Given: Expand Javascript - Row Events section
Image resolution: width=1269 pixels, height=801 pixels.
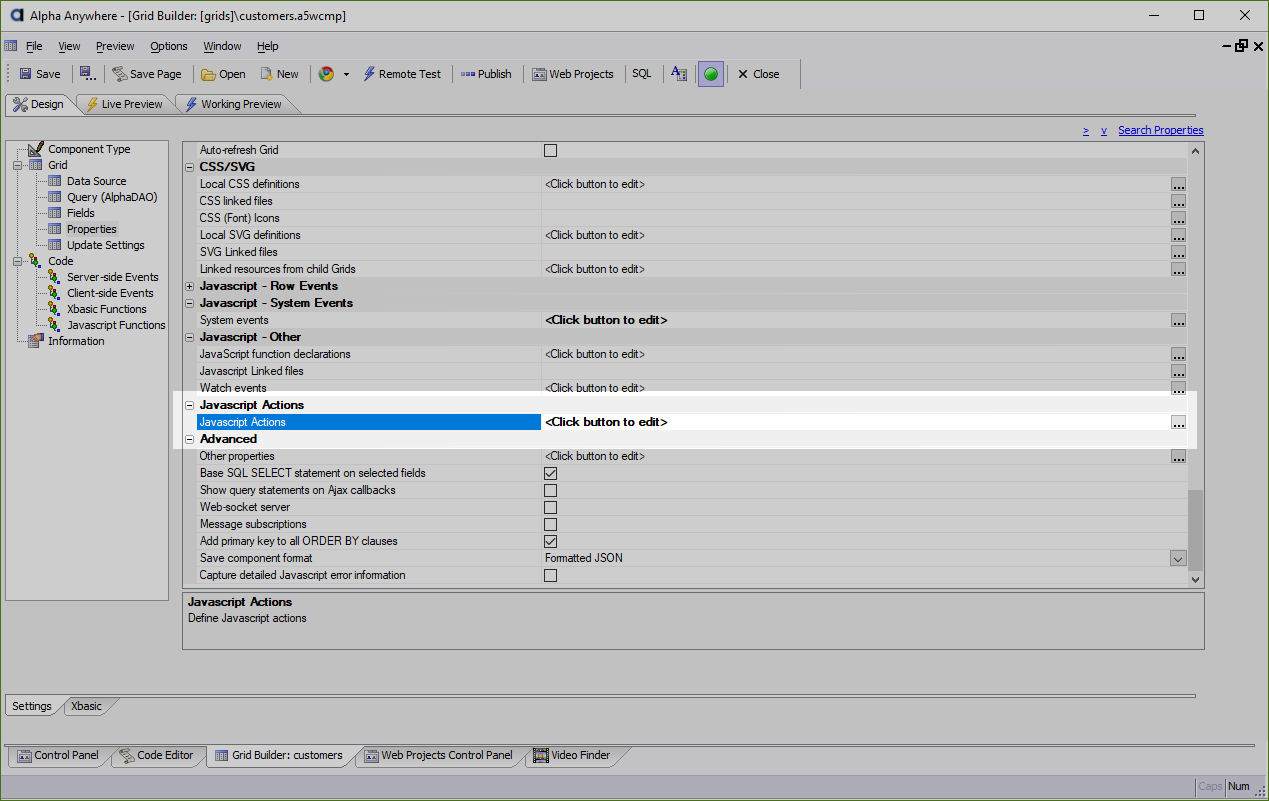Looking at the screenshot, I should (x=190, y=286).
